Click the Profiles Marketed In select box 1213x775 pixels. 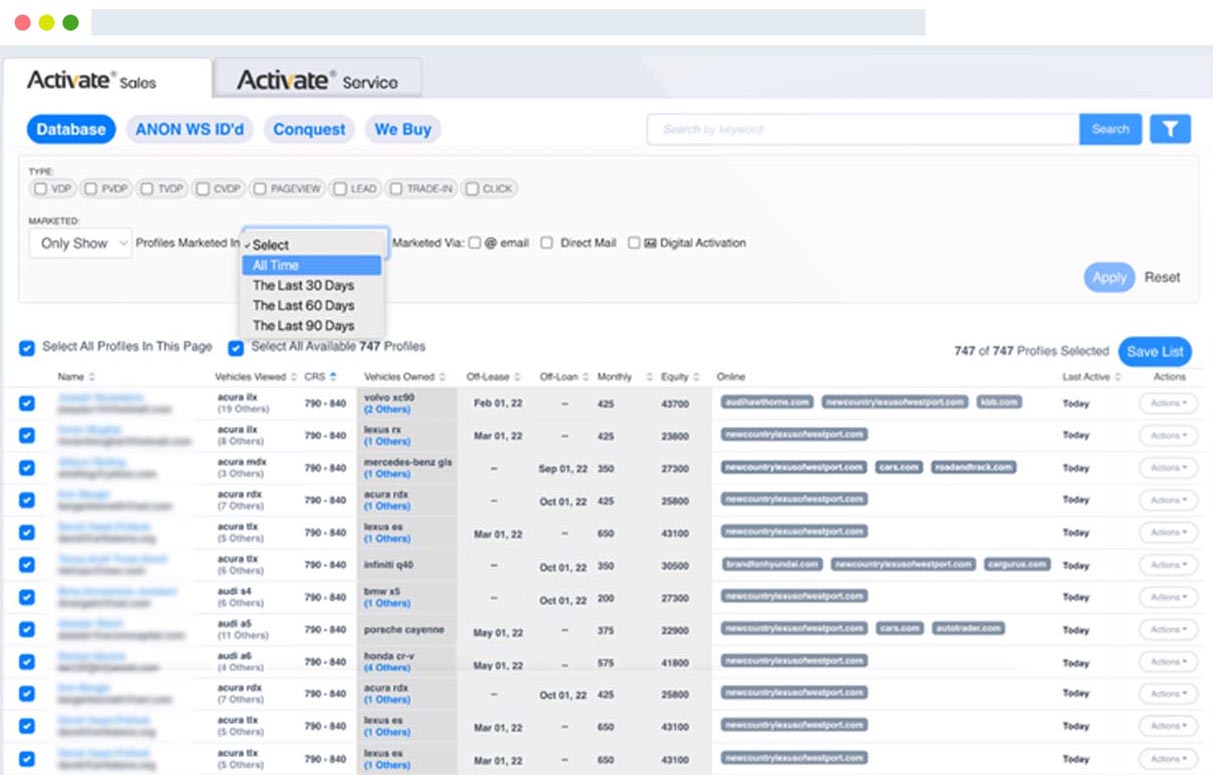click(x=315, y=243)
